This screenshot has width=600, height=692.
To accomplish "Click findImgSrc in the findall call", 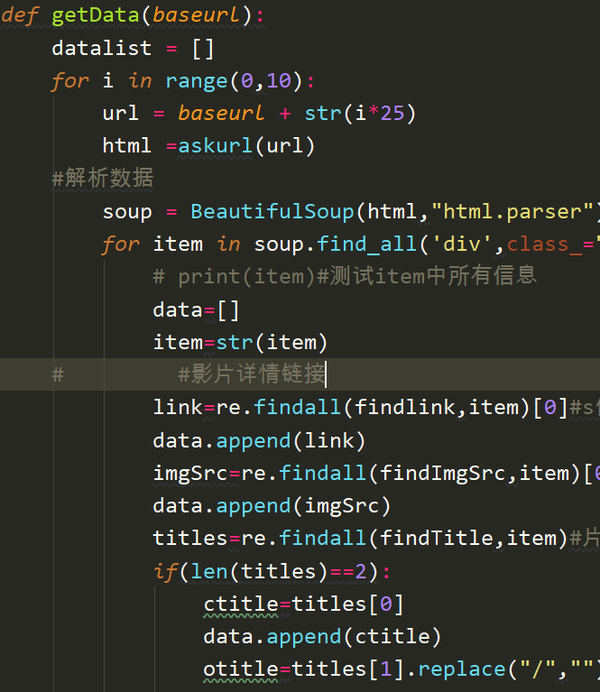I will pos(442,473).
